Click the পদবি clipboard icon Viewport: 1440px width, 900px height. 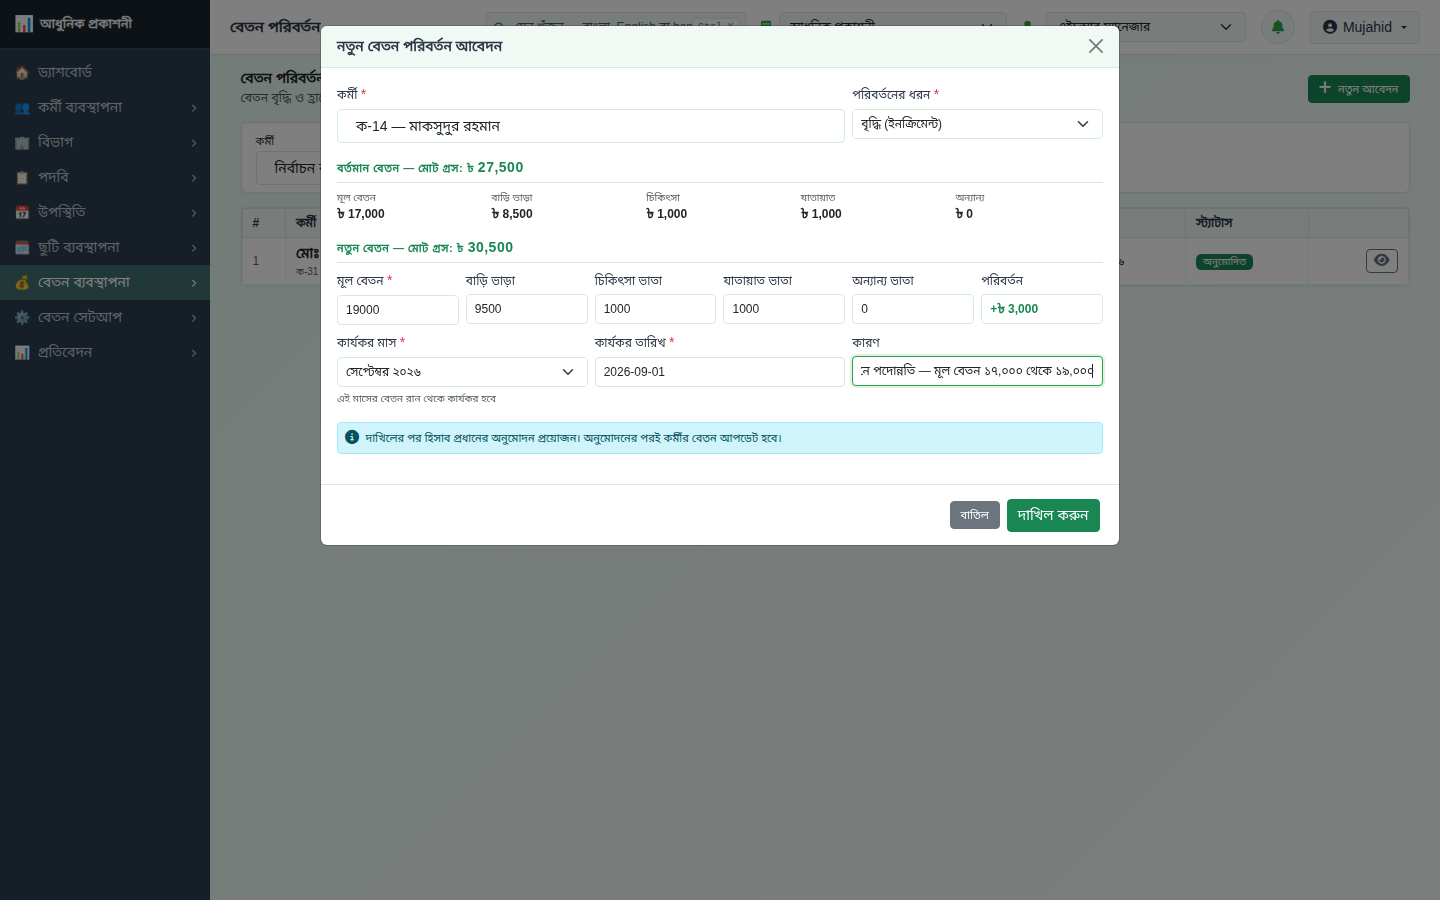click(22, 178)
